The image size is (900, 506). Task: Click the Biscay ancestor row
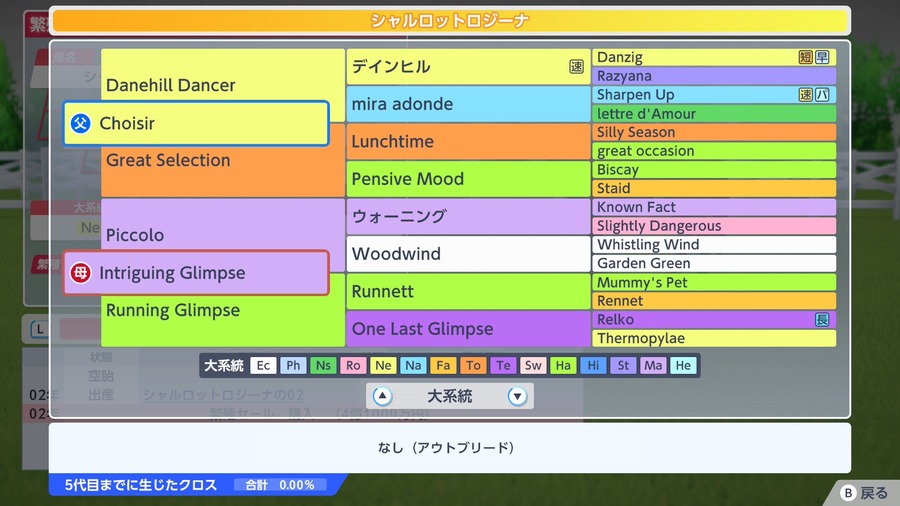pos(714,170)
